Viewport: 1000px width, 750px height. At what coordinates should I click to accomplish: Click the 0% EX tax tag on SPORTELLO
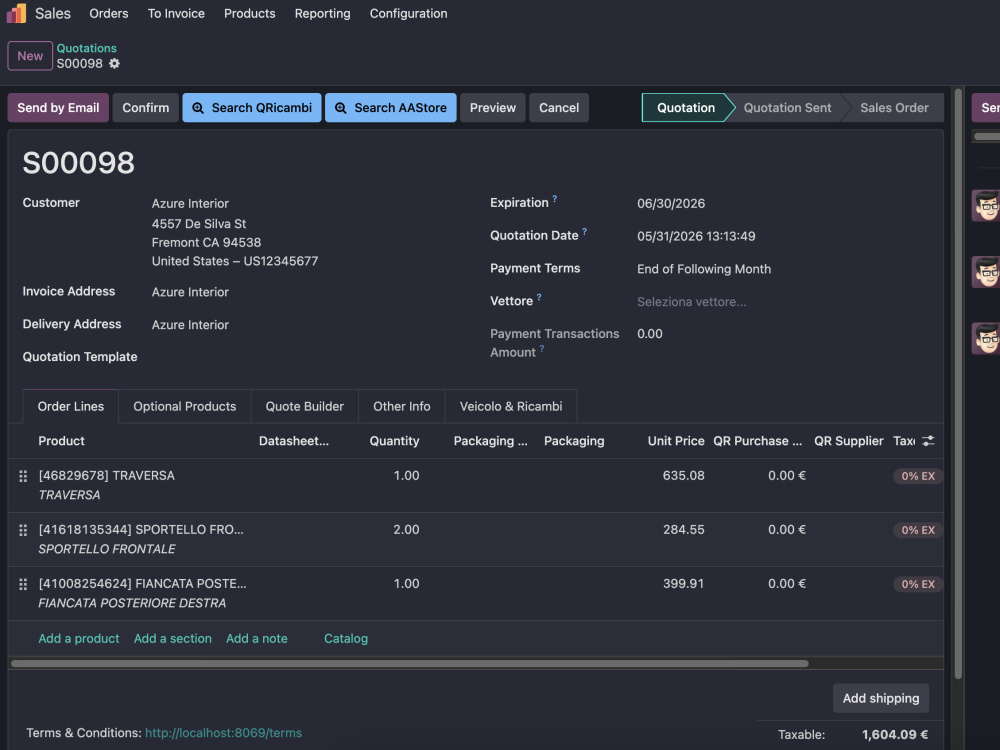click(x=918, y=530)
